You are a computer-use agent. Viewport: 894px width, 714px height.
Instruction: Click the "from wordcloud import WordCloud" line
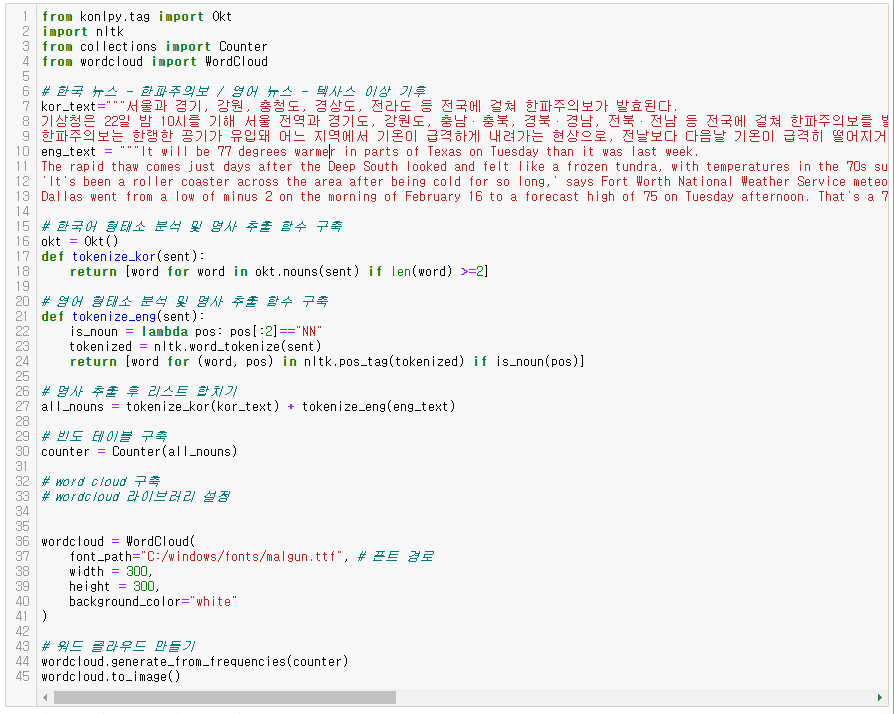point(155,61)
